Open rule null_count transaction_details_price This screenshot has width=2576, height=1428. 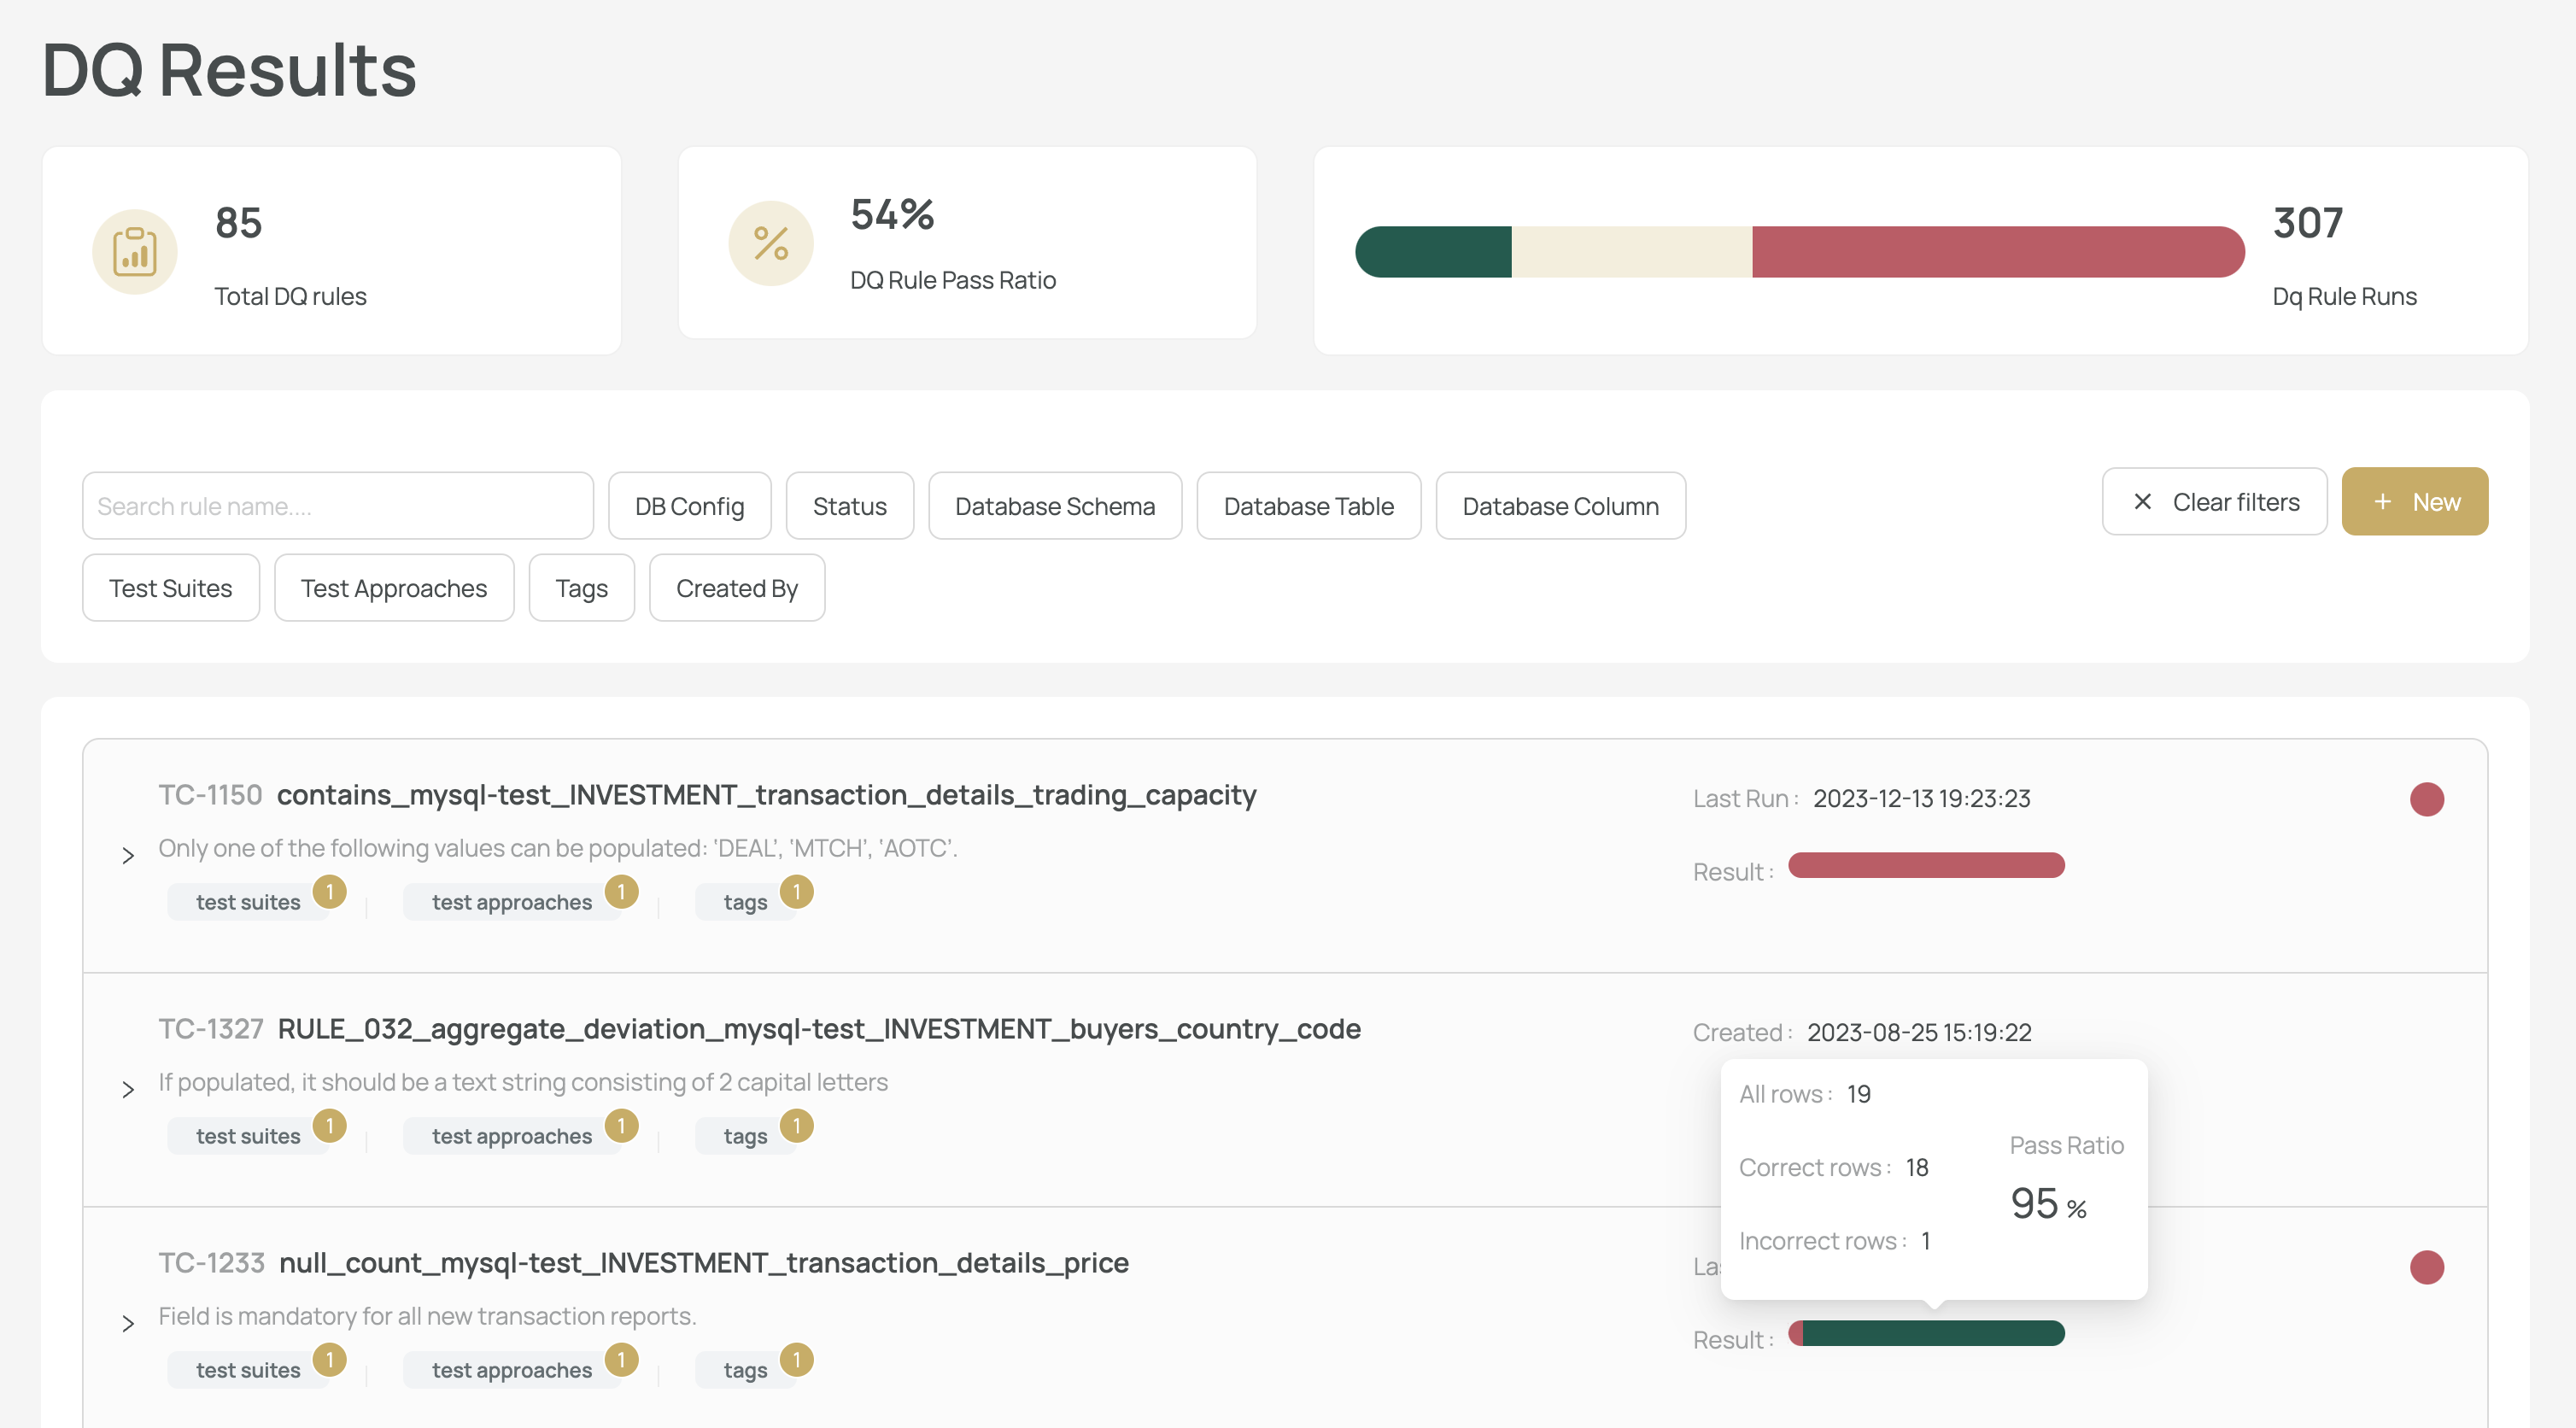tap(704, 1263)
